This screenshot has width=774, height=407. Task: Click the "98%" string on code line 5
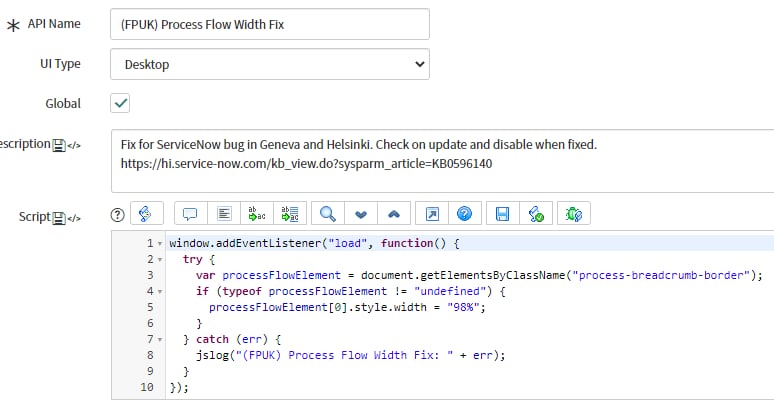[x=463, y=307]
